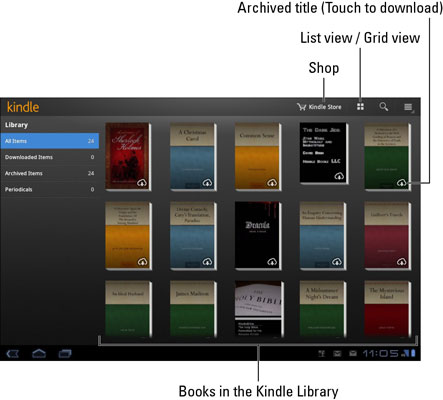The height and width of the screenshot is (400, 443).
Task: Tap the Android Home icon
Action: (x=39, y=353)
